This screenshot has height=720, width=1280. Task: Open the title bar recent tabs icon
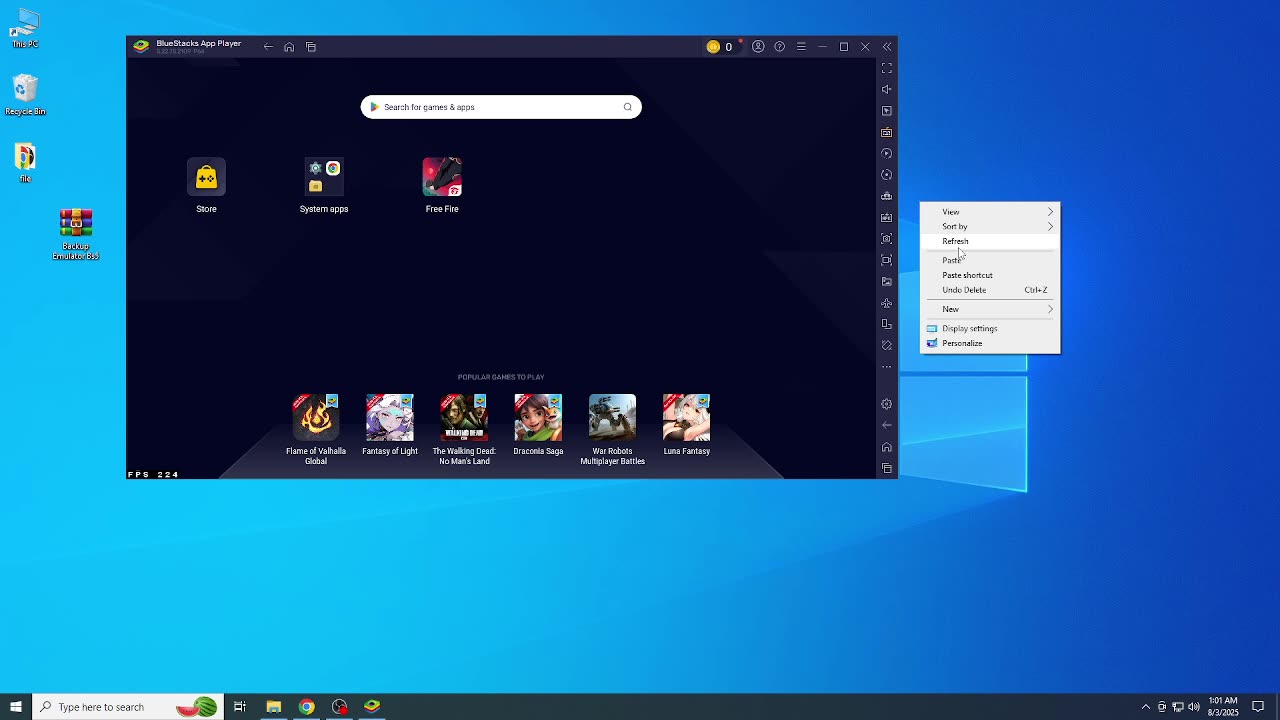click(x=311, y=47)
